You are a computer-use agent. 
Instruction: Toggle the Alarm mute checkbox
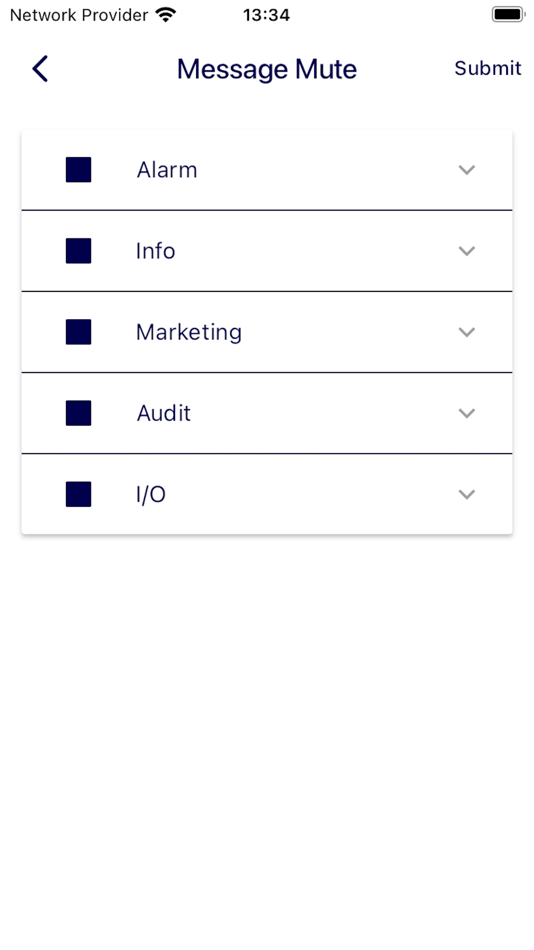[x=79, y=170]
